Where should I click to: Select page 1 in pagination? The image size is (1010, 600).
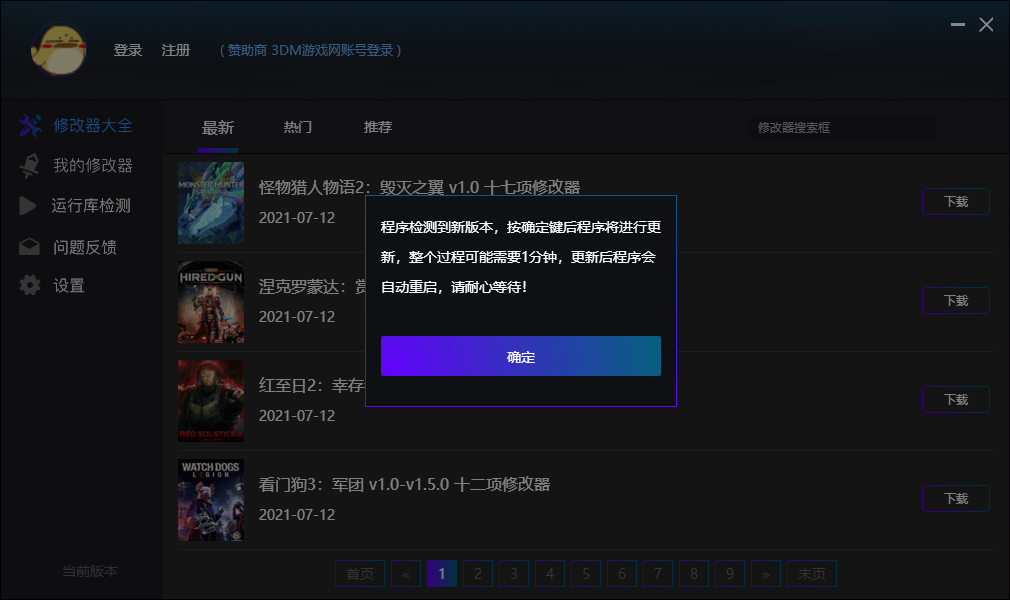click(x=442, y=574)
